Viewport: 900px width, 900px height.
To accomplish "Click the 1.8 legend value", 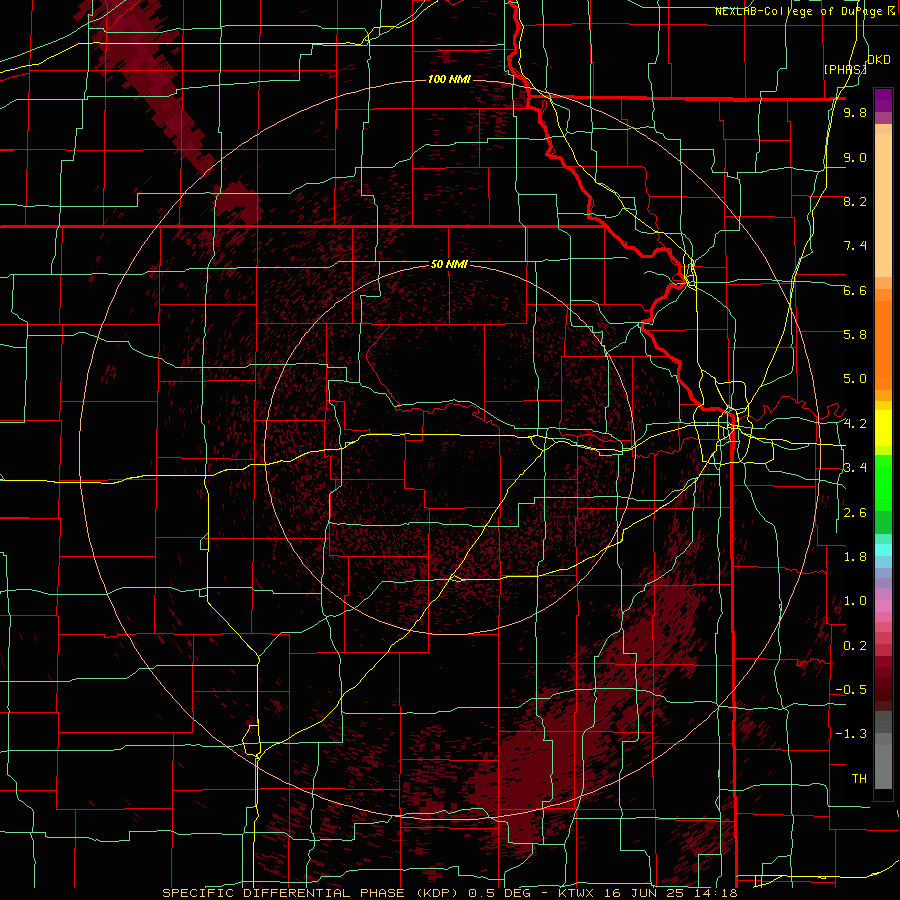I will tap(855, 557).
